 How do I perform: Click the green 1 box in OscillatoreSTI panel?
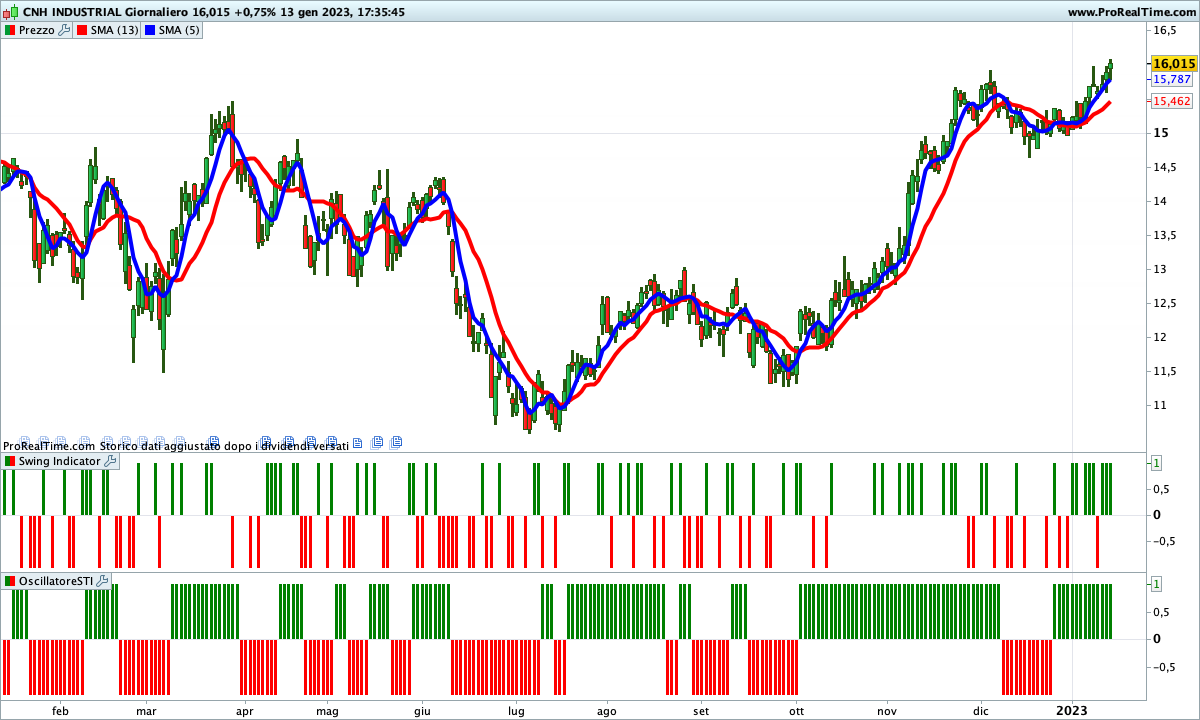tap(1156, 583)
